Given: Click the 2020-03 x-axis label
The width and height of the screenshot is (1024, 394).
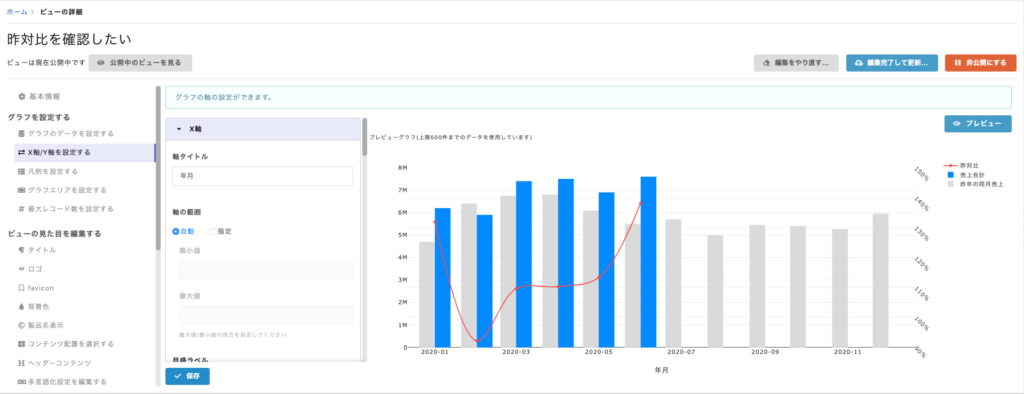Looking at the screenshot, I should pyautogui.click(x=516, y=352).
